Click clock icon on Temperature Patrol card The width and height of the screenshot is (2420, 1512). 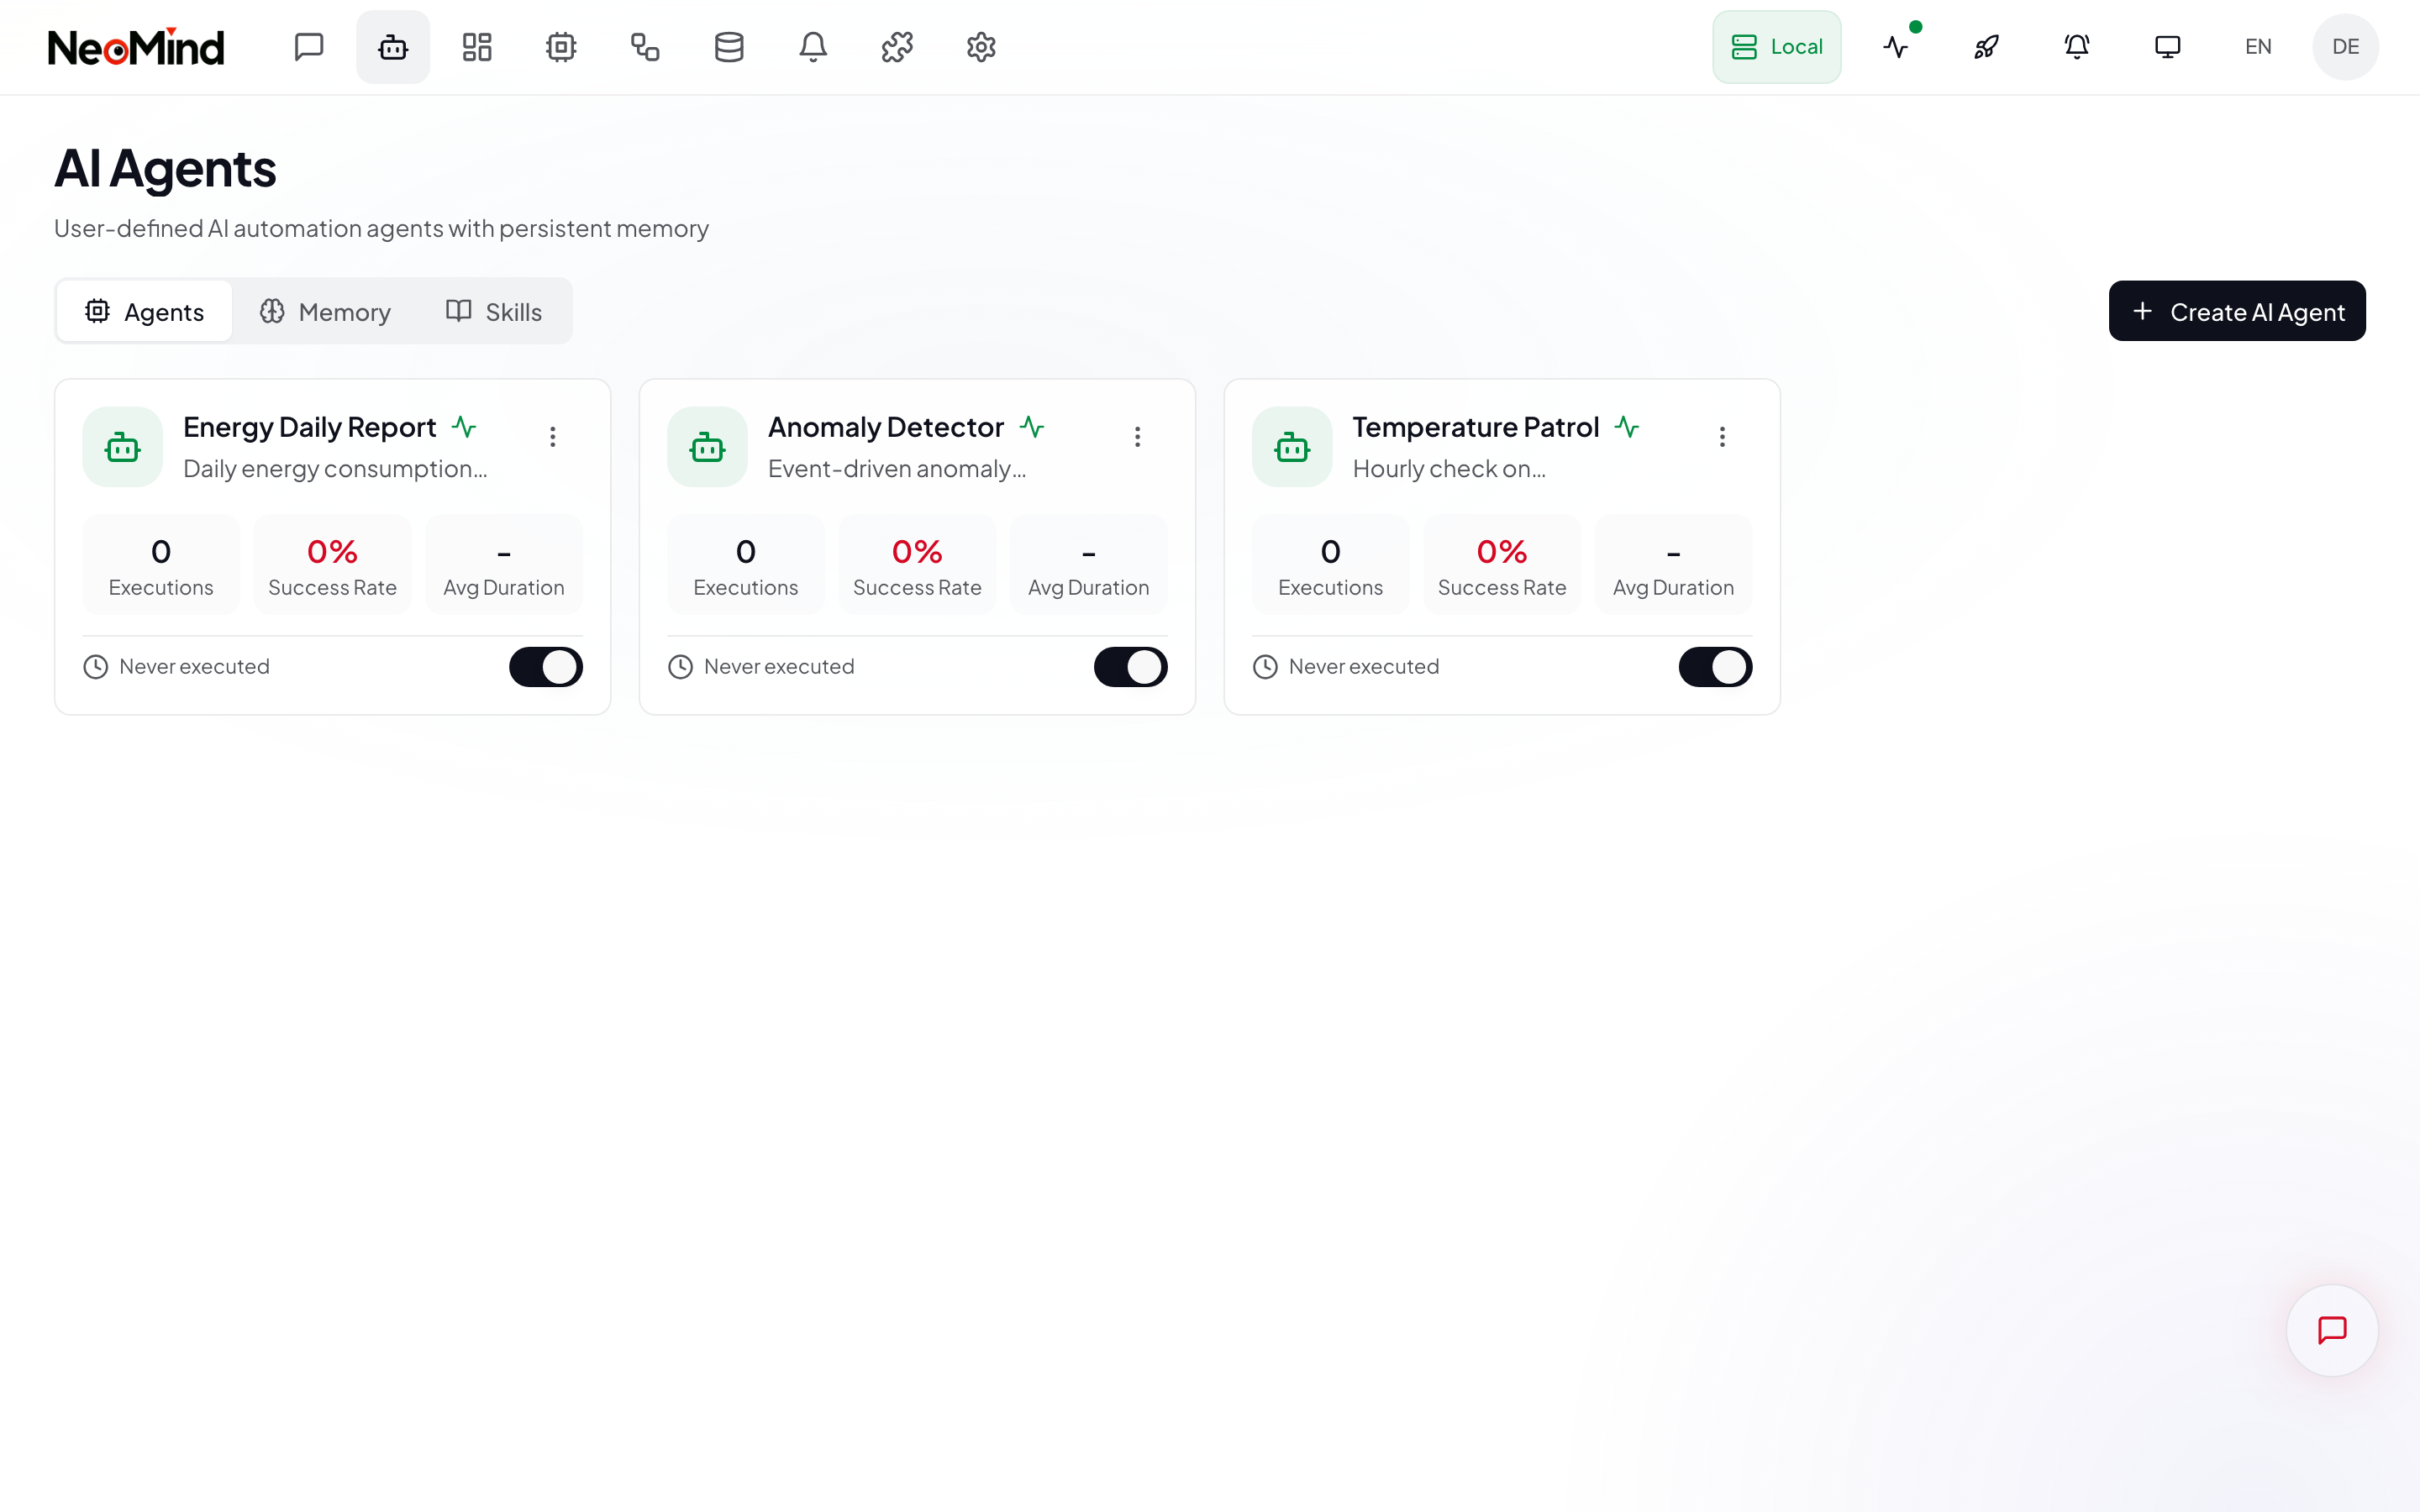click(x=1265, y=667)
